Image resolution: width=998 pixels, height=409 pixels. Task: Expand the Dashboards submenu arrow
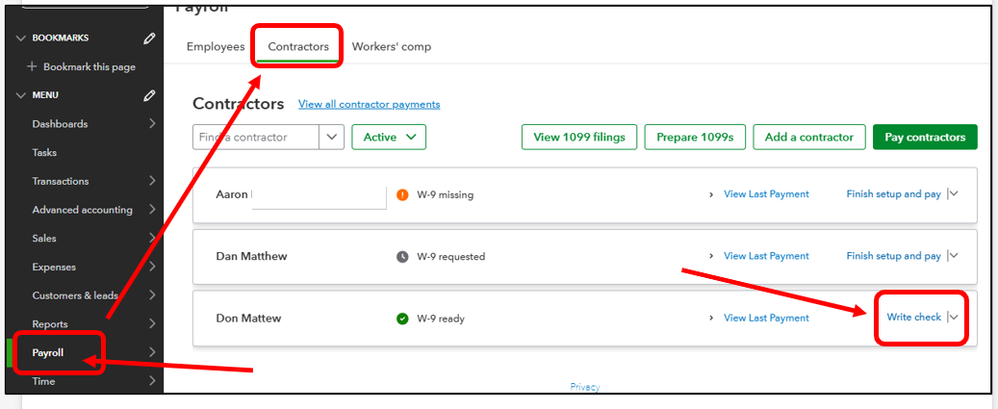(x=152, y=123)
